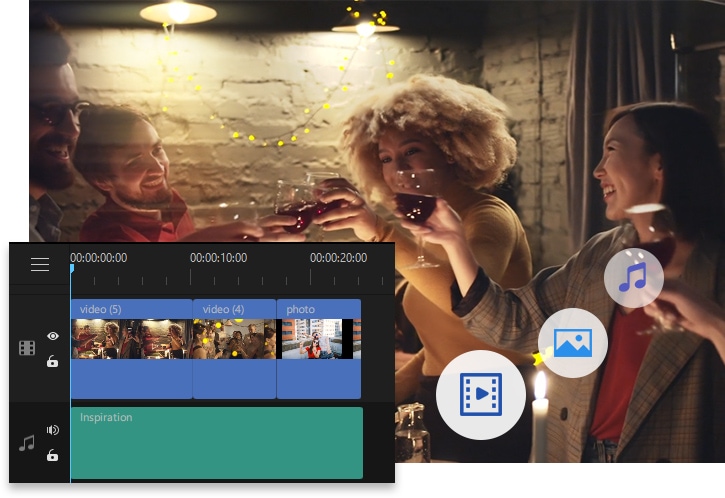Click the audio track music note icon
The image size is (725, 498).
[27, 443]
